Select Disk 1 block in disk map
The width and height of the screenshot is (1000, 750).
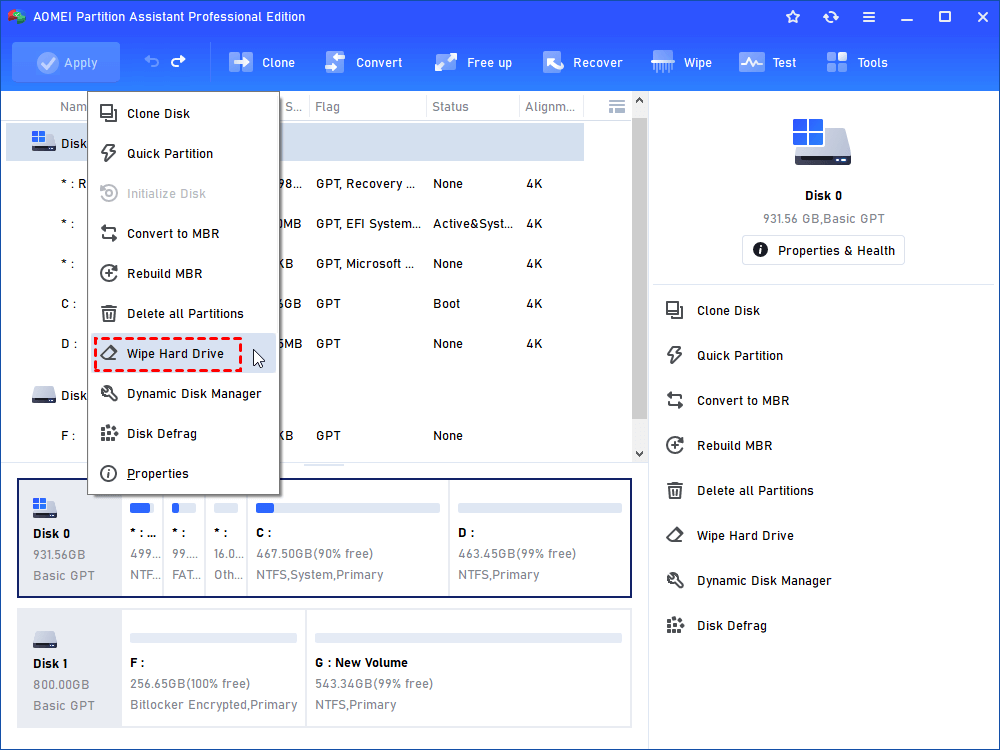[70, 668]
